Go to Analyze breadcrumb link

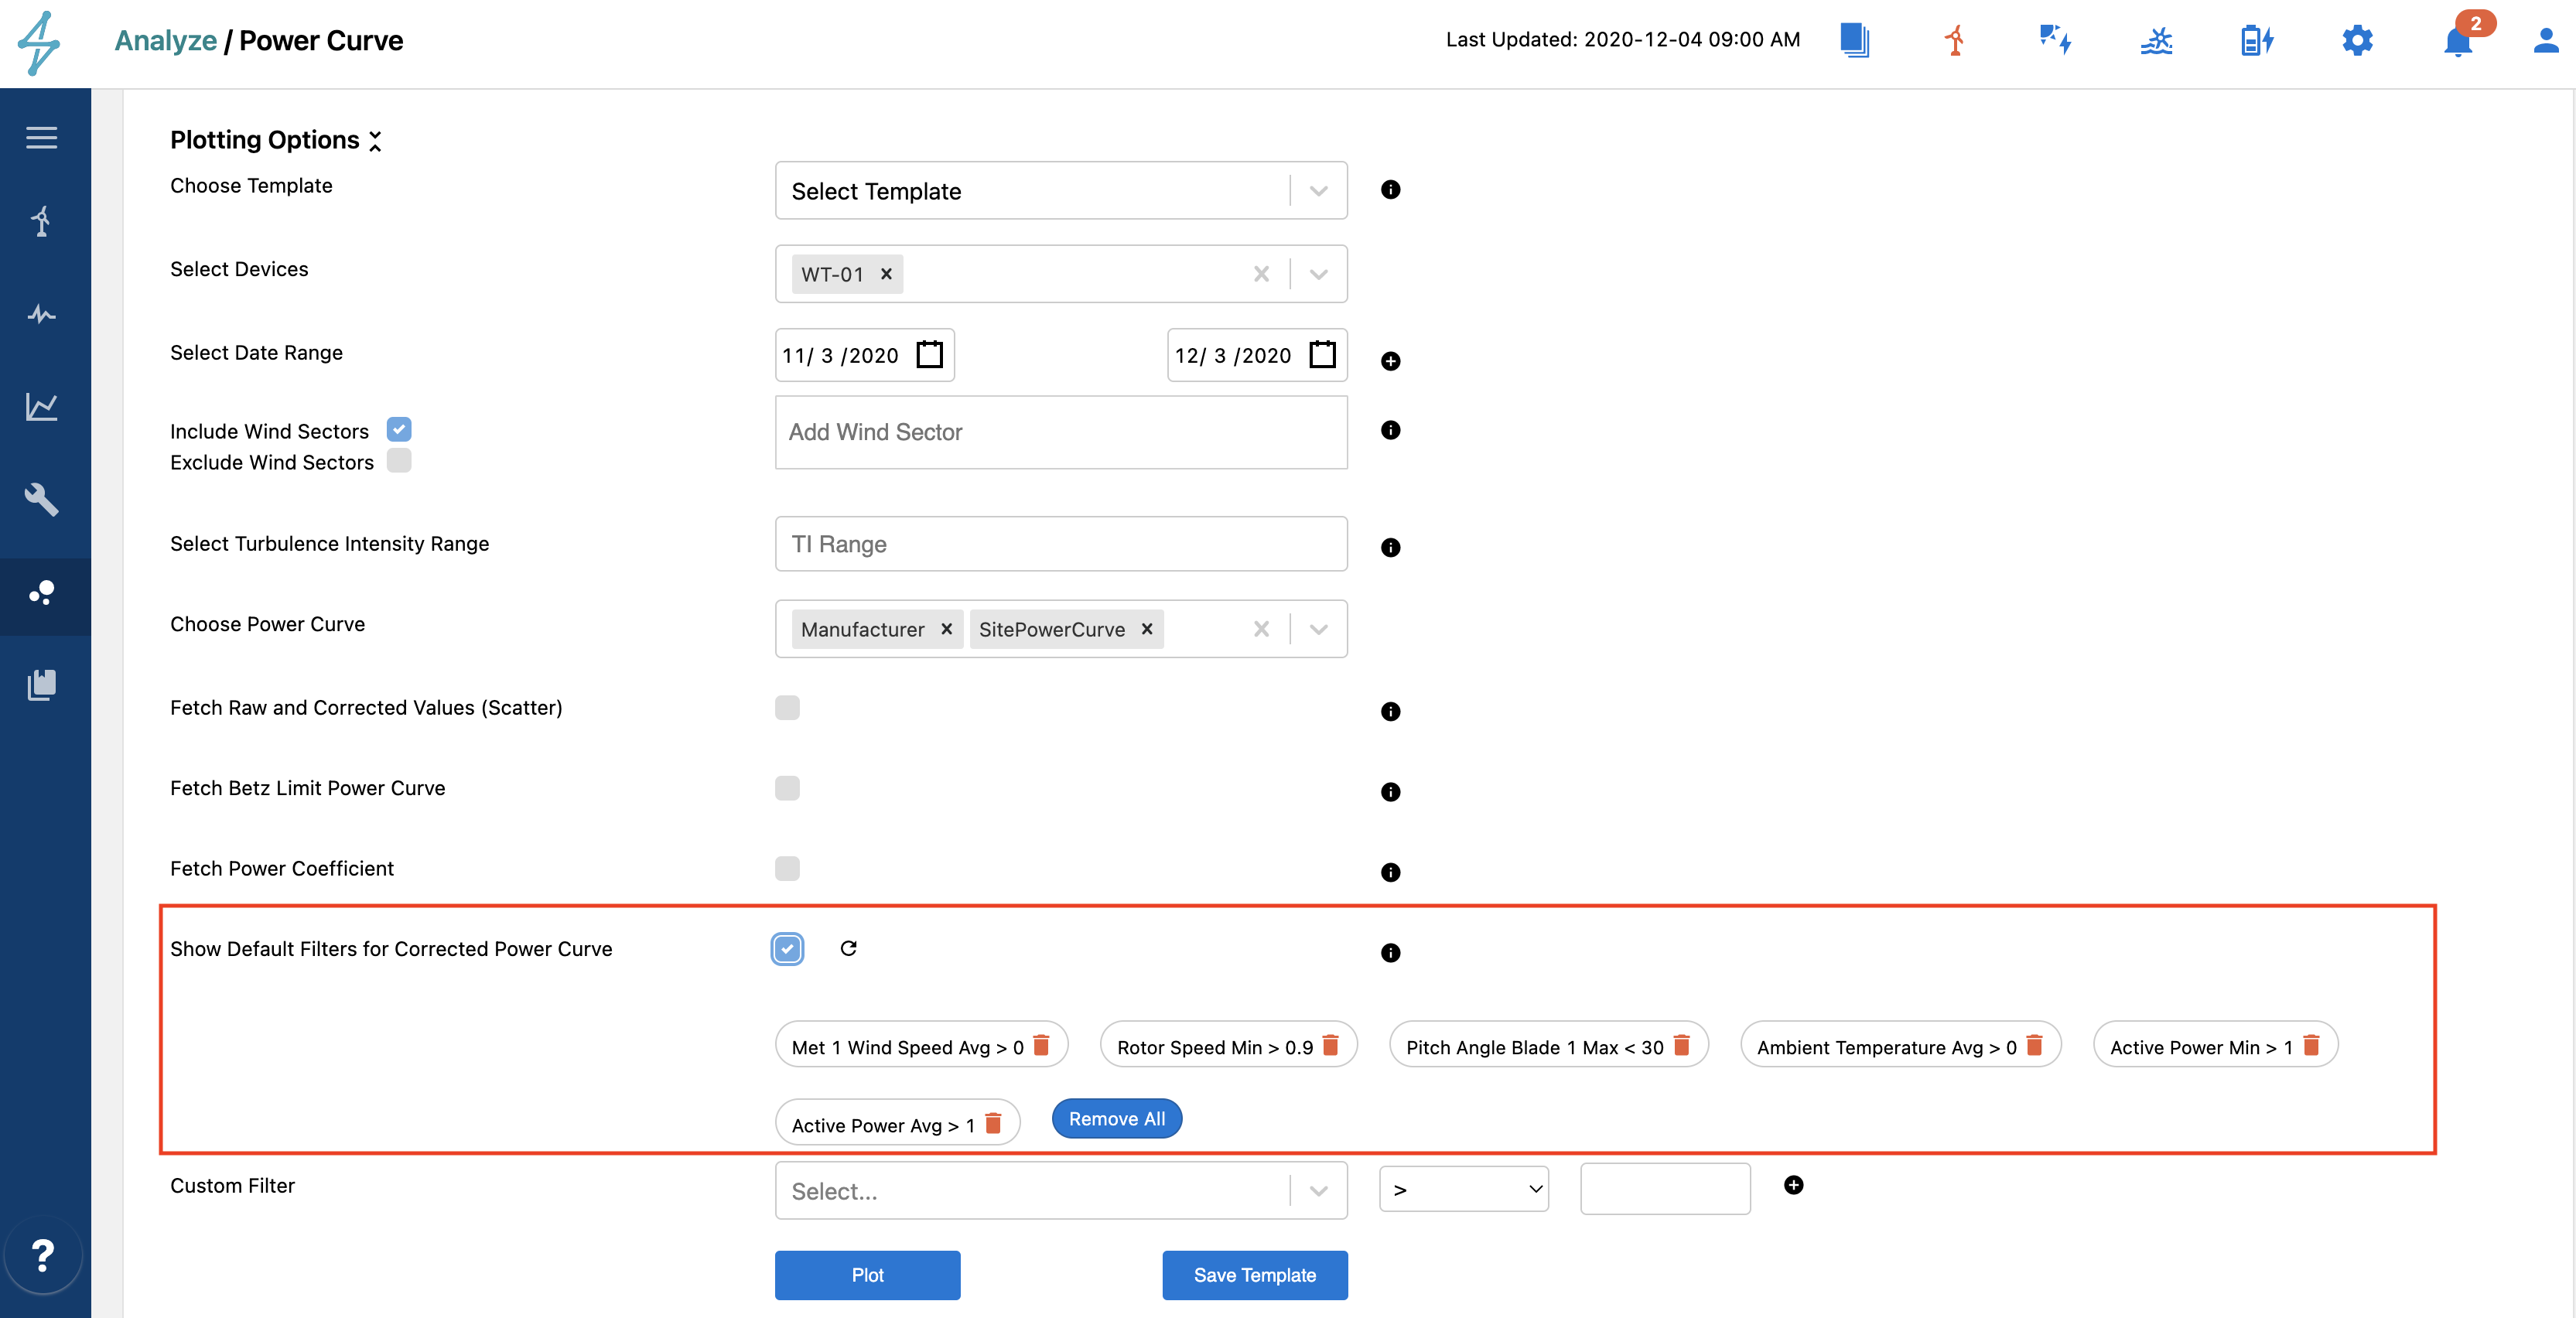(165, 41)
